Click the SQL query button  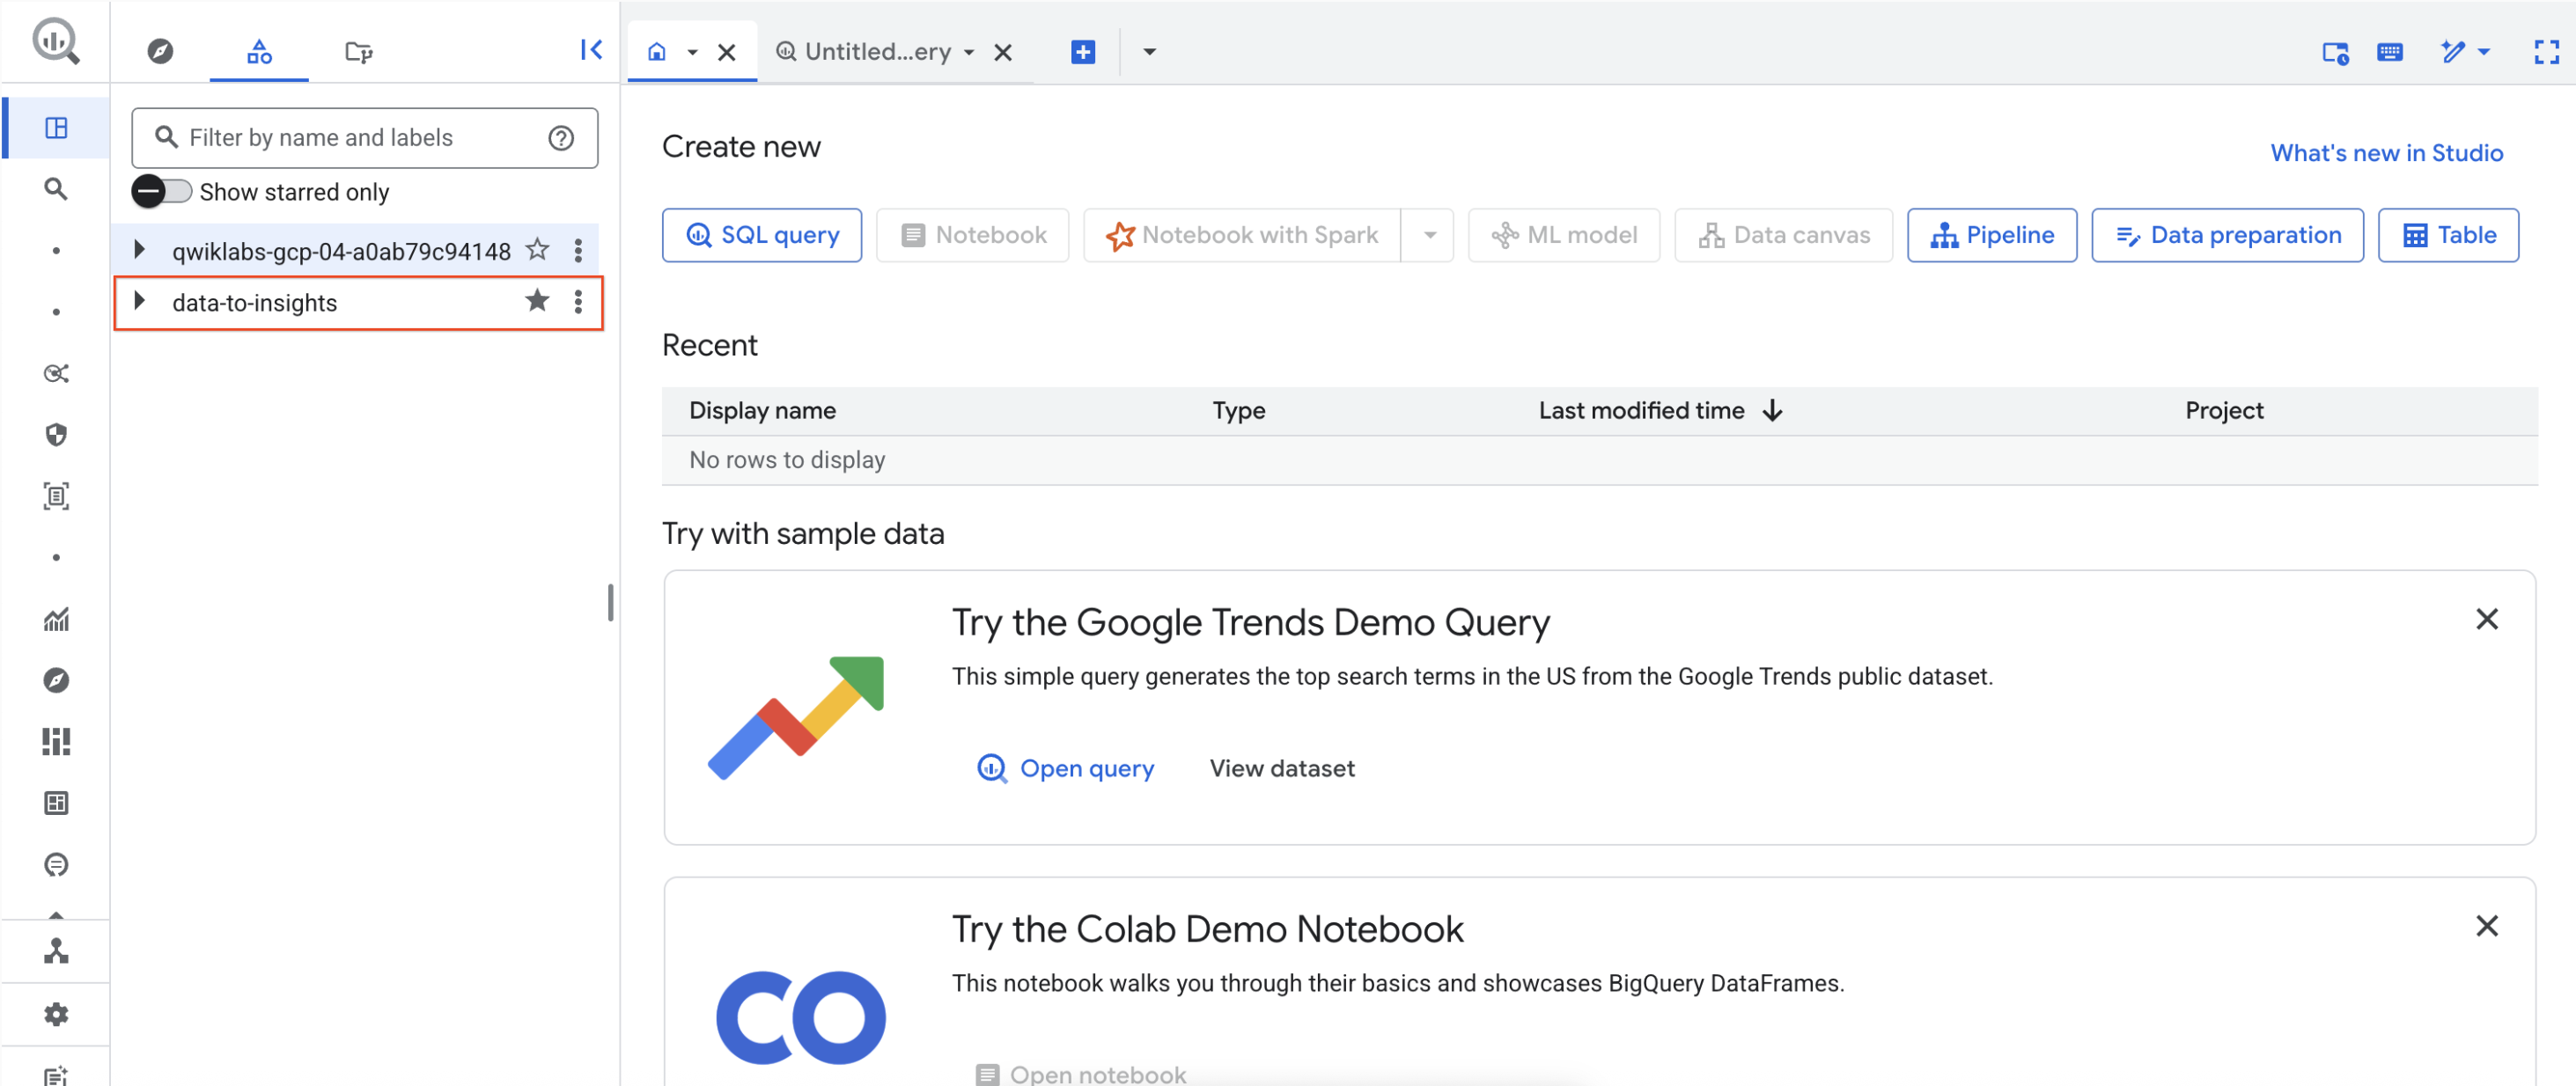762,236
